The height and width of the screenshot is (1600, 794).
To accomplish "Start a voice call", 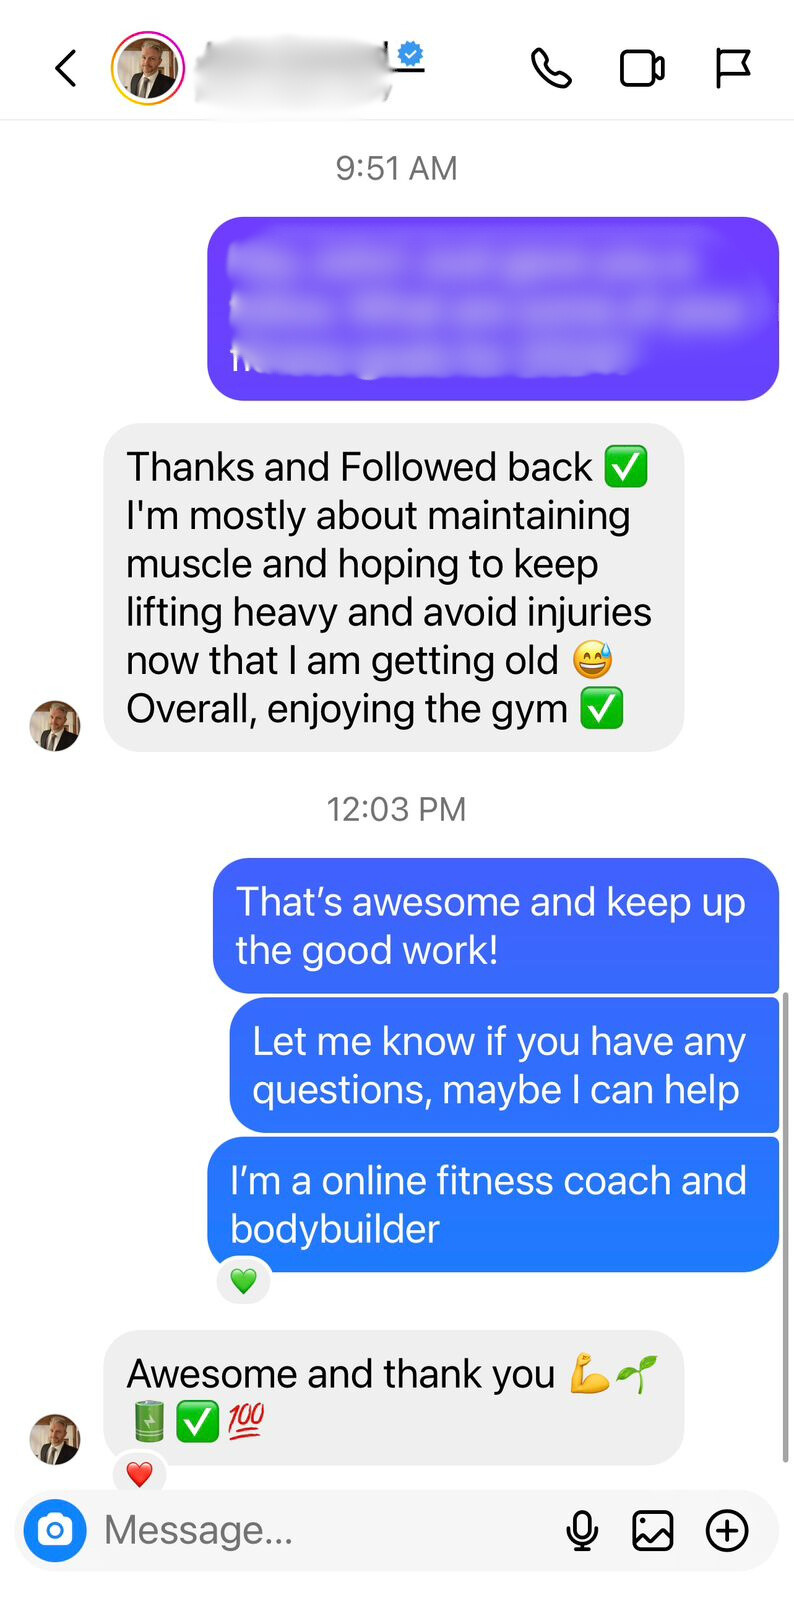I will click(x=551, y=68).
